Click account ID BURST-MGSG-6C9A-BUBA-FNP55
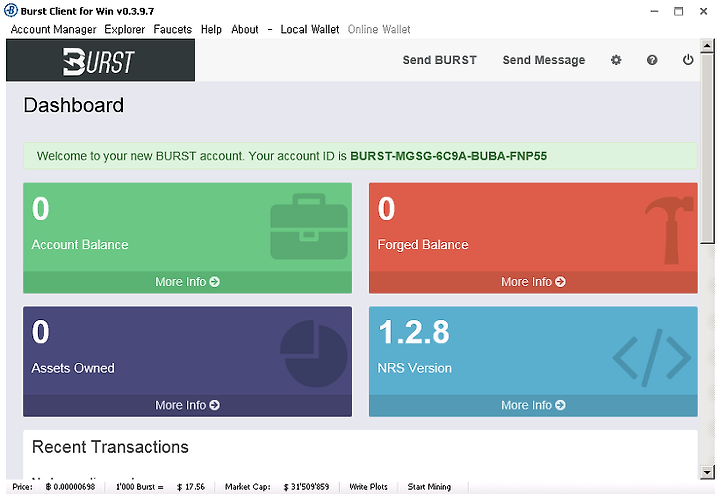720x500 pixels. tap(449, 156)
